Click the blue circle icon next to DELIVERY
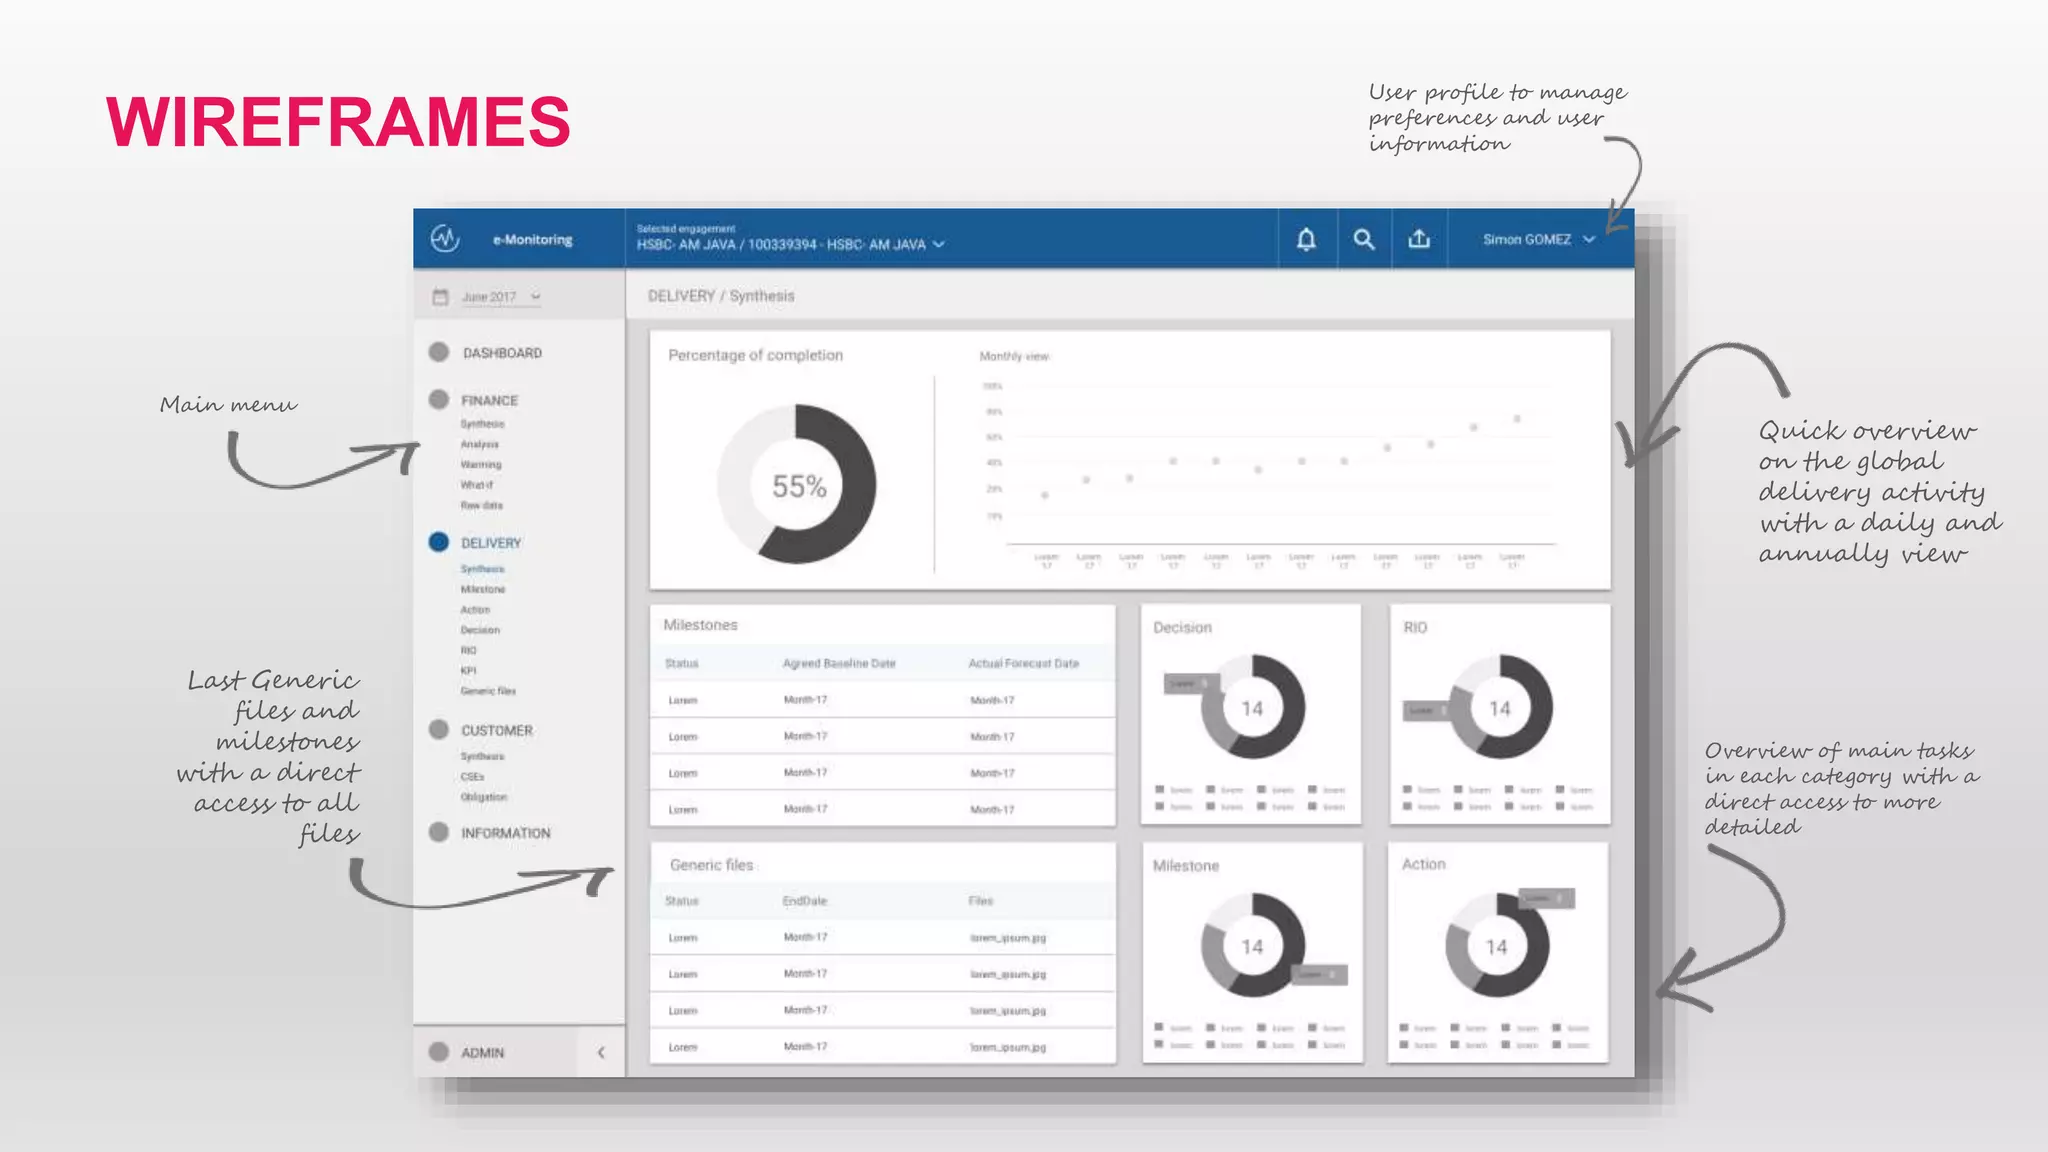The height and width of the screenshot is (1152, 2048). (438, 542)
